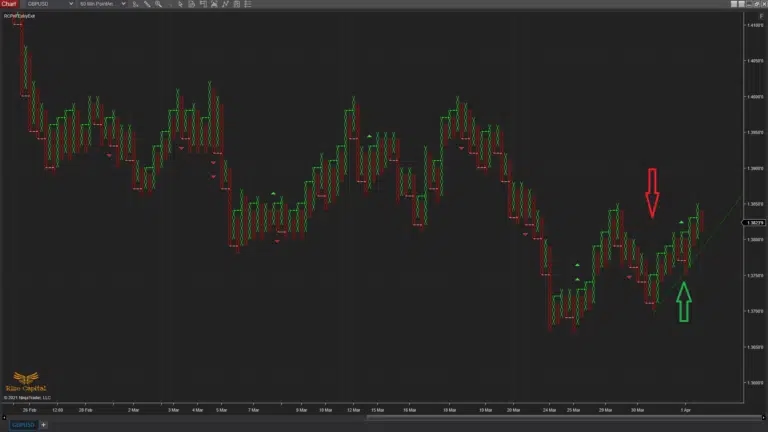Add a new tab with plus button
The image size is (768, 432).
(x=43, y=424)
